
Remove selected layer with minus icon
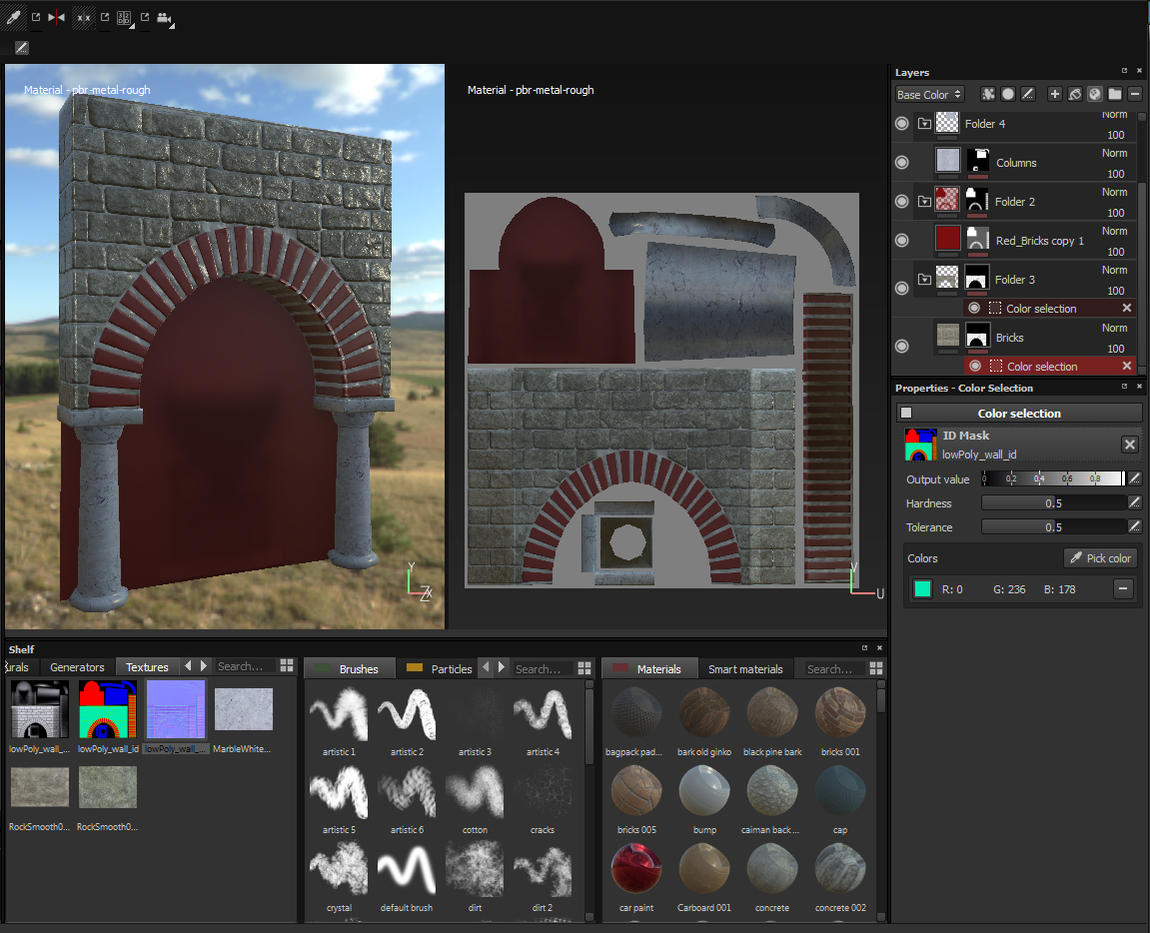pos(1135,94)
